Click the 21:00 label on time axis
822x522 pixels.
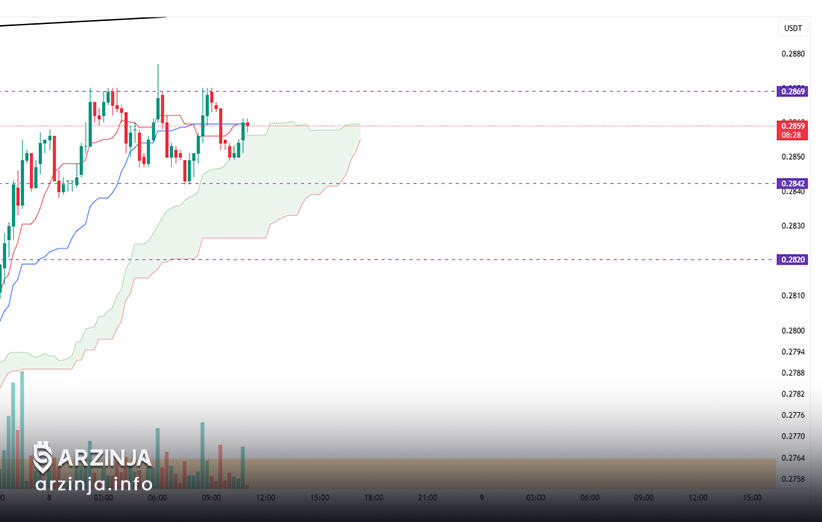coord(428,498)
